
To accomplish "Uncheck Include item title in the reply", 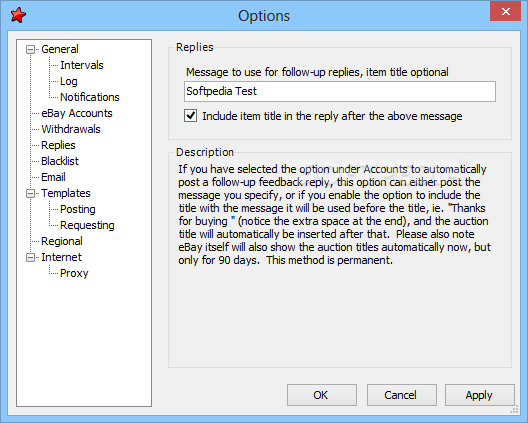I will (x=191, y=116).
